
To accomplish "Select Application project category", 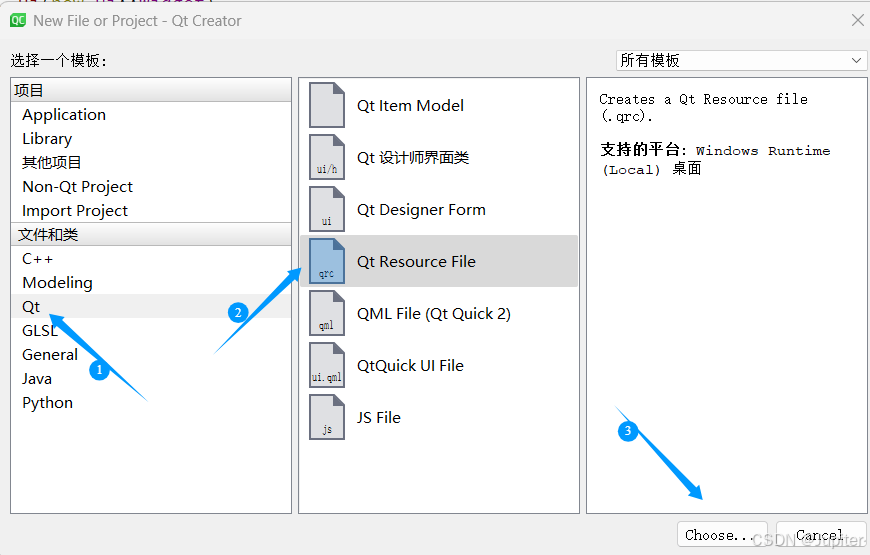I will 151,115.
